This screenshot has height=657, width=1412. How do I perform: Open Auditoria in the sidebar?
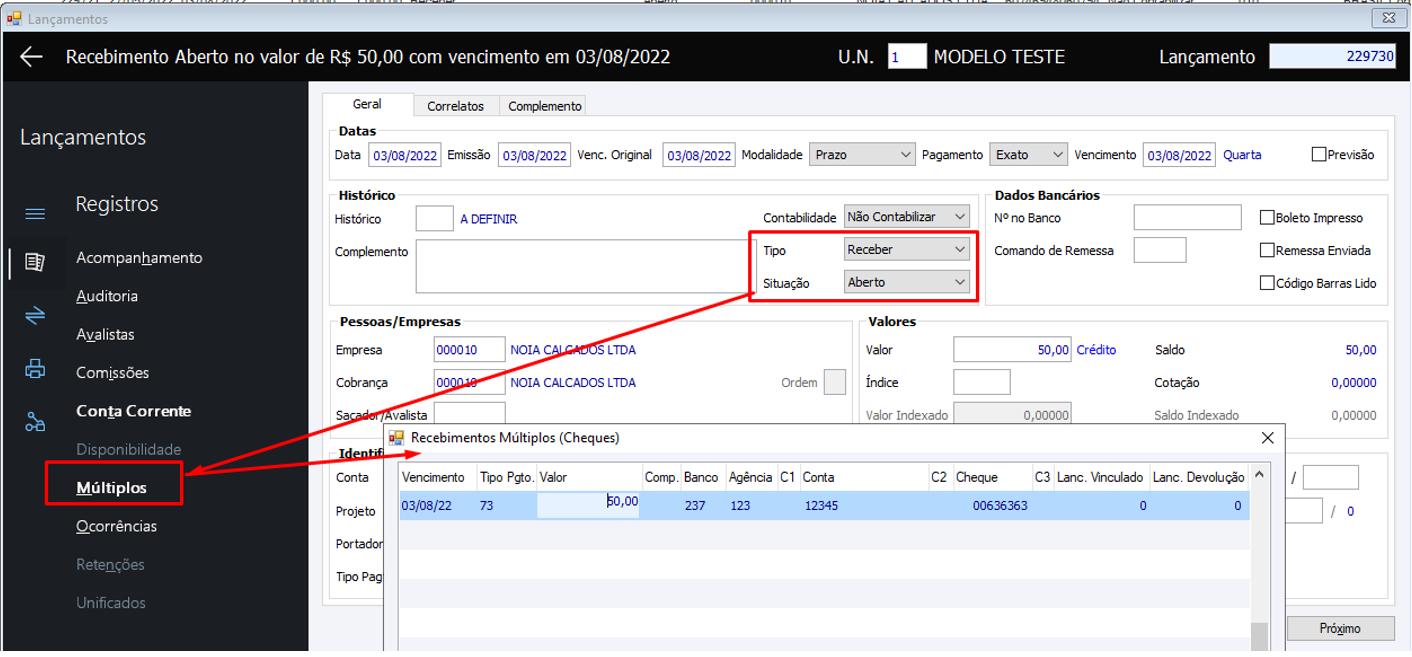[107, 296]
